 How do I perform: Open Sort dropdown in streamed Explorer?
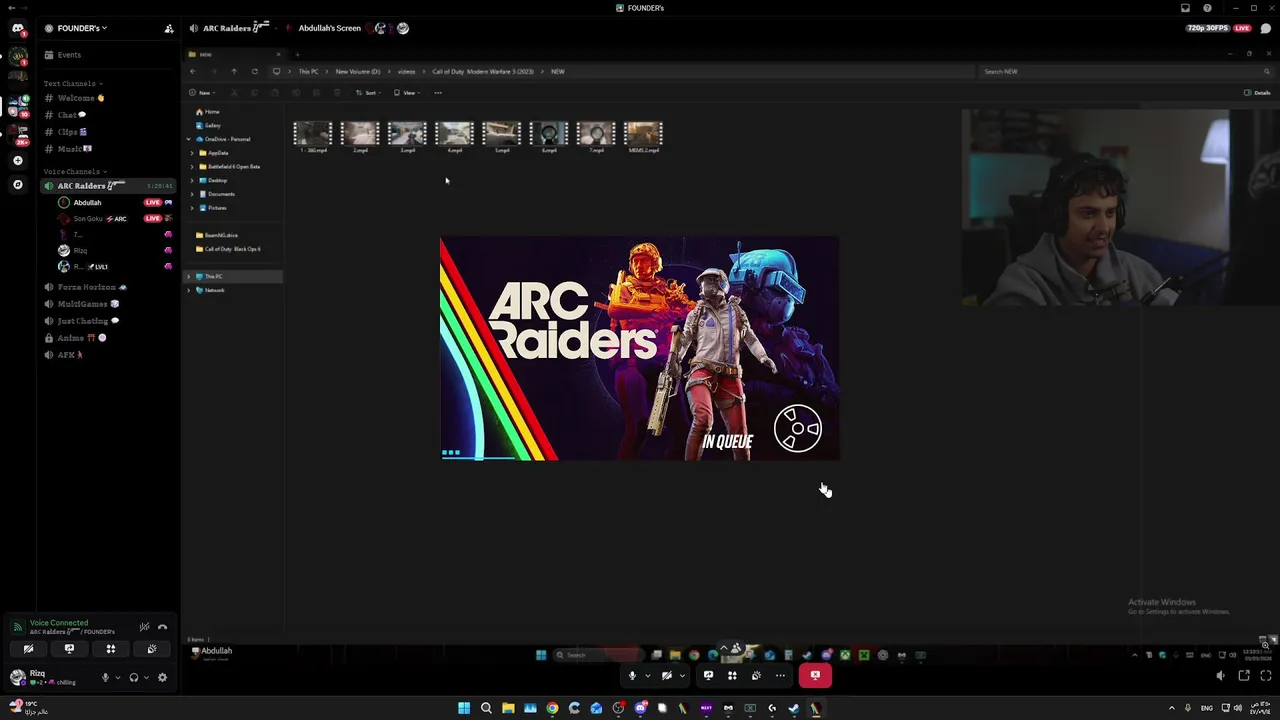(368, 93)
